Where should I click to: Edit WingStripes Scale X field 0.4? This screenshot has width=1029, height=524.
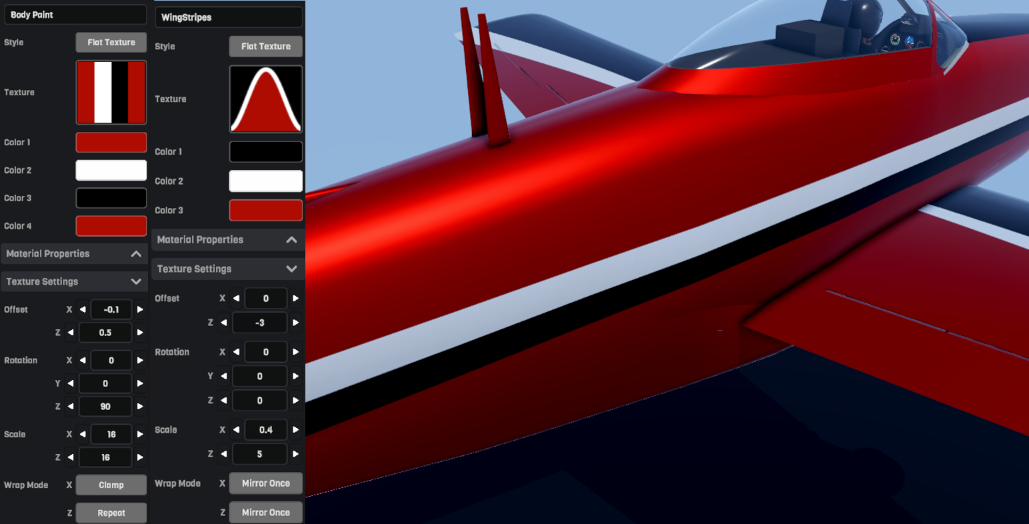click(266, 429)
